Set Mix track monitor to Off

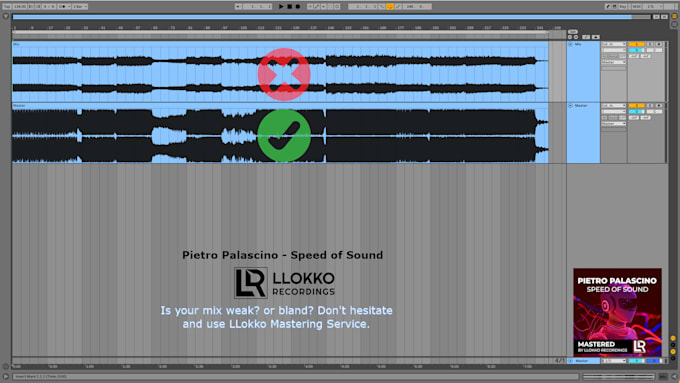click(x=622, y=56)
